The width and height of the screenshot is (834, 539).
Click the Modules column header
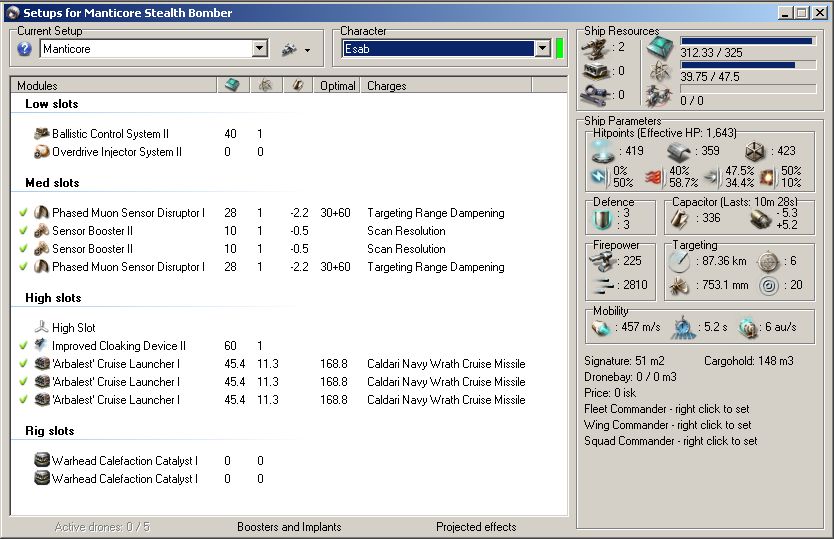(x=113, y=85)
